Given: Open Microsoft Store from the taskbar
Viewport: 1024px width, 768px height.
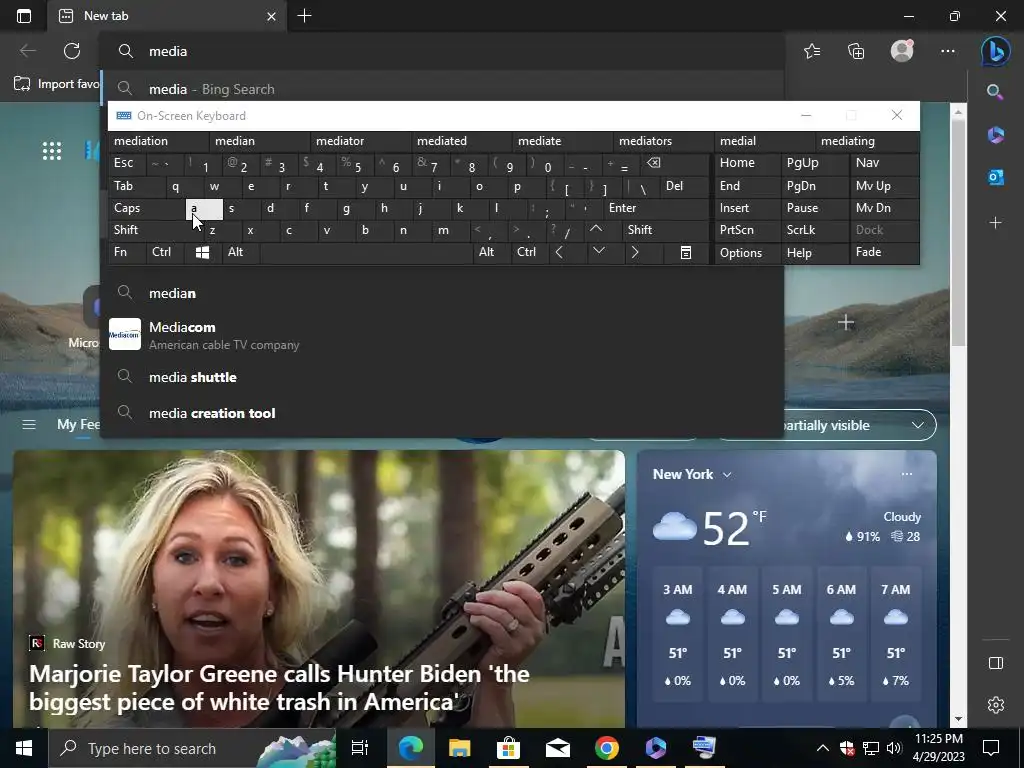Looking at the screenshot, I should click(x=508, y=748).
